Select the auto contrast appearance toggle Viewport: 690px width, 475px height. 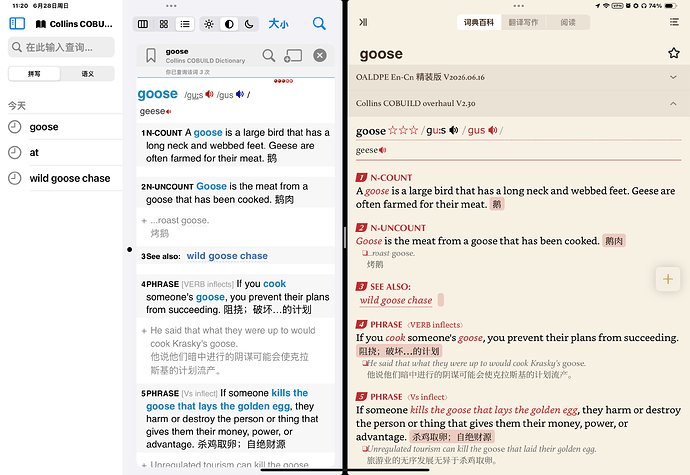[229, 24]
